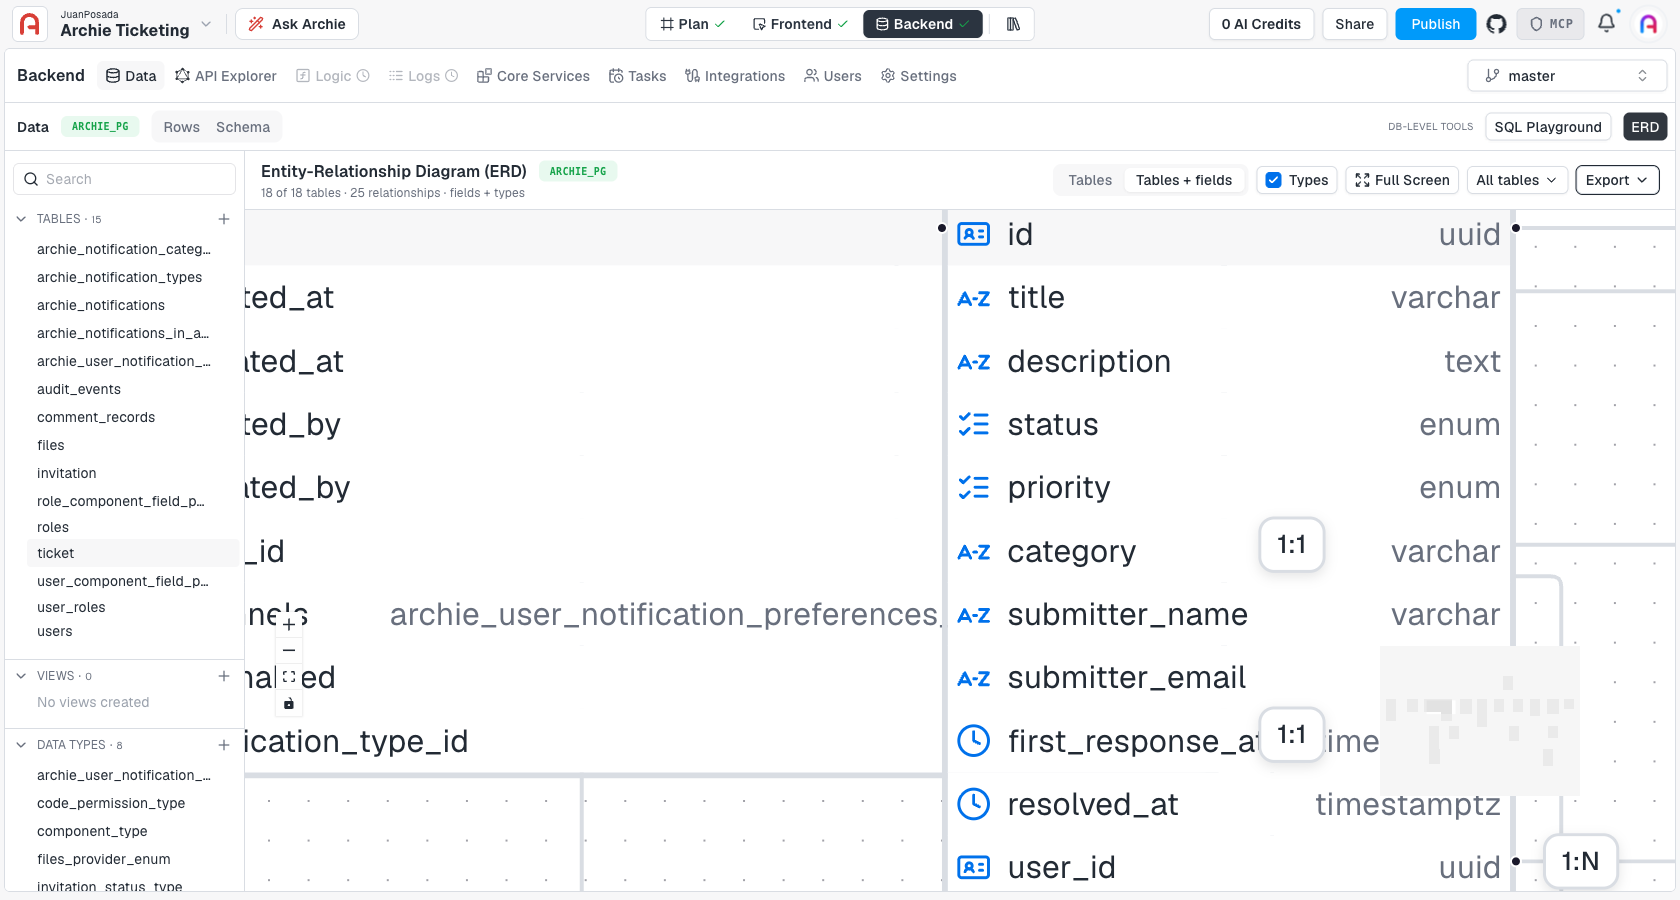The height and width of the screenshot is (900, 1680).
Task: Switch to Rows view
Action: 182,127
